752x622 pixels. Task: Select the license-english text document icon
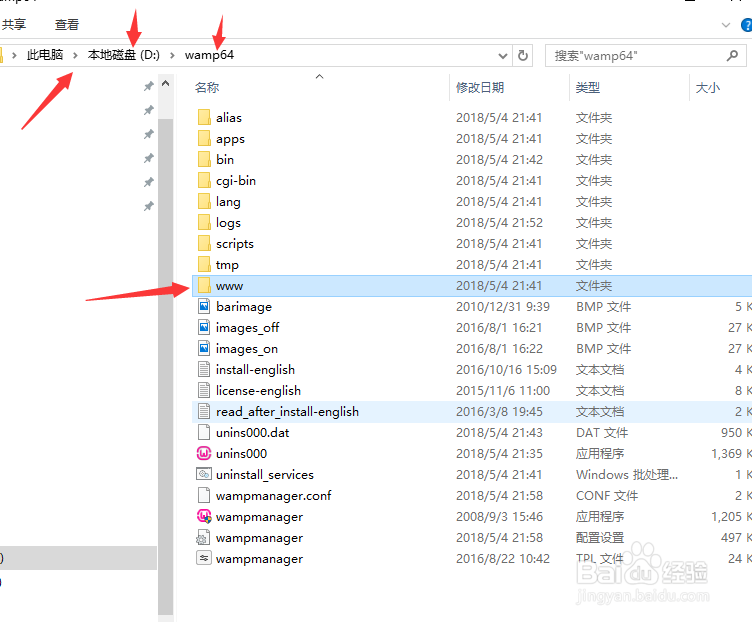click(204, 390)
